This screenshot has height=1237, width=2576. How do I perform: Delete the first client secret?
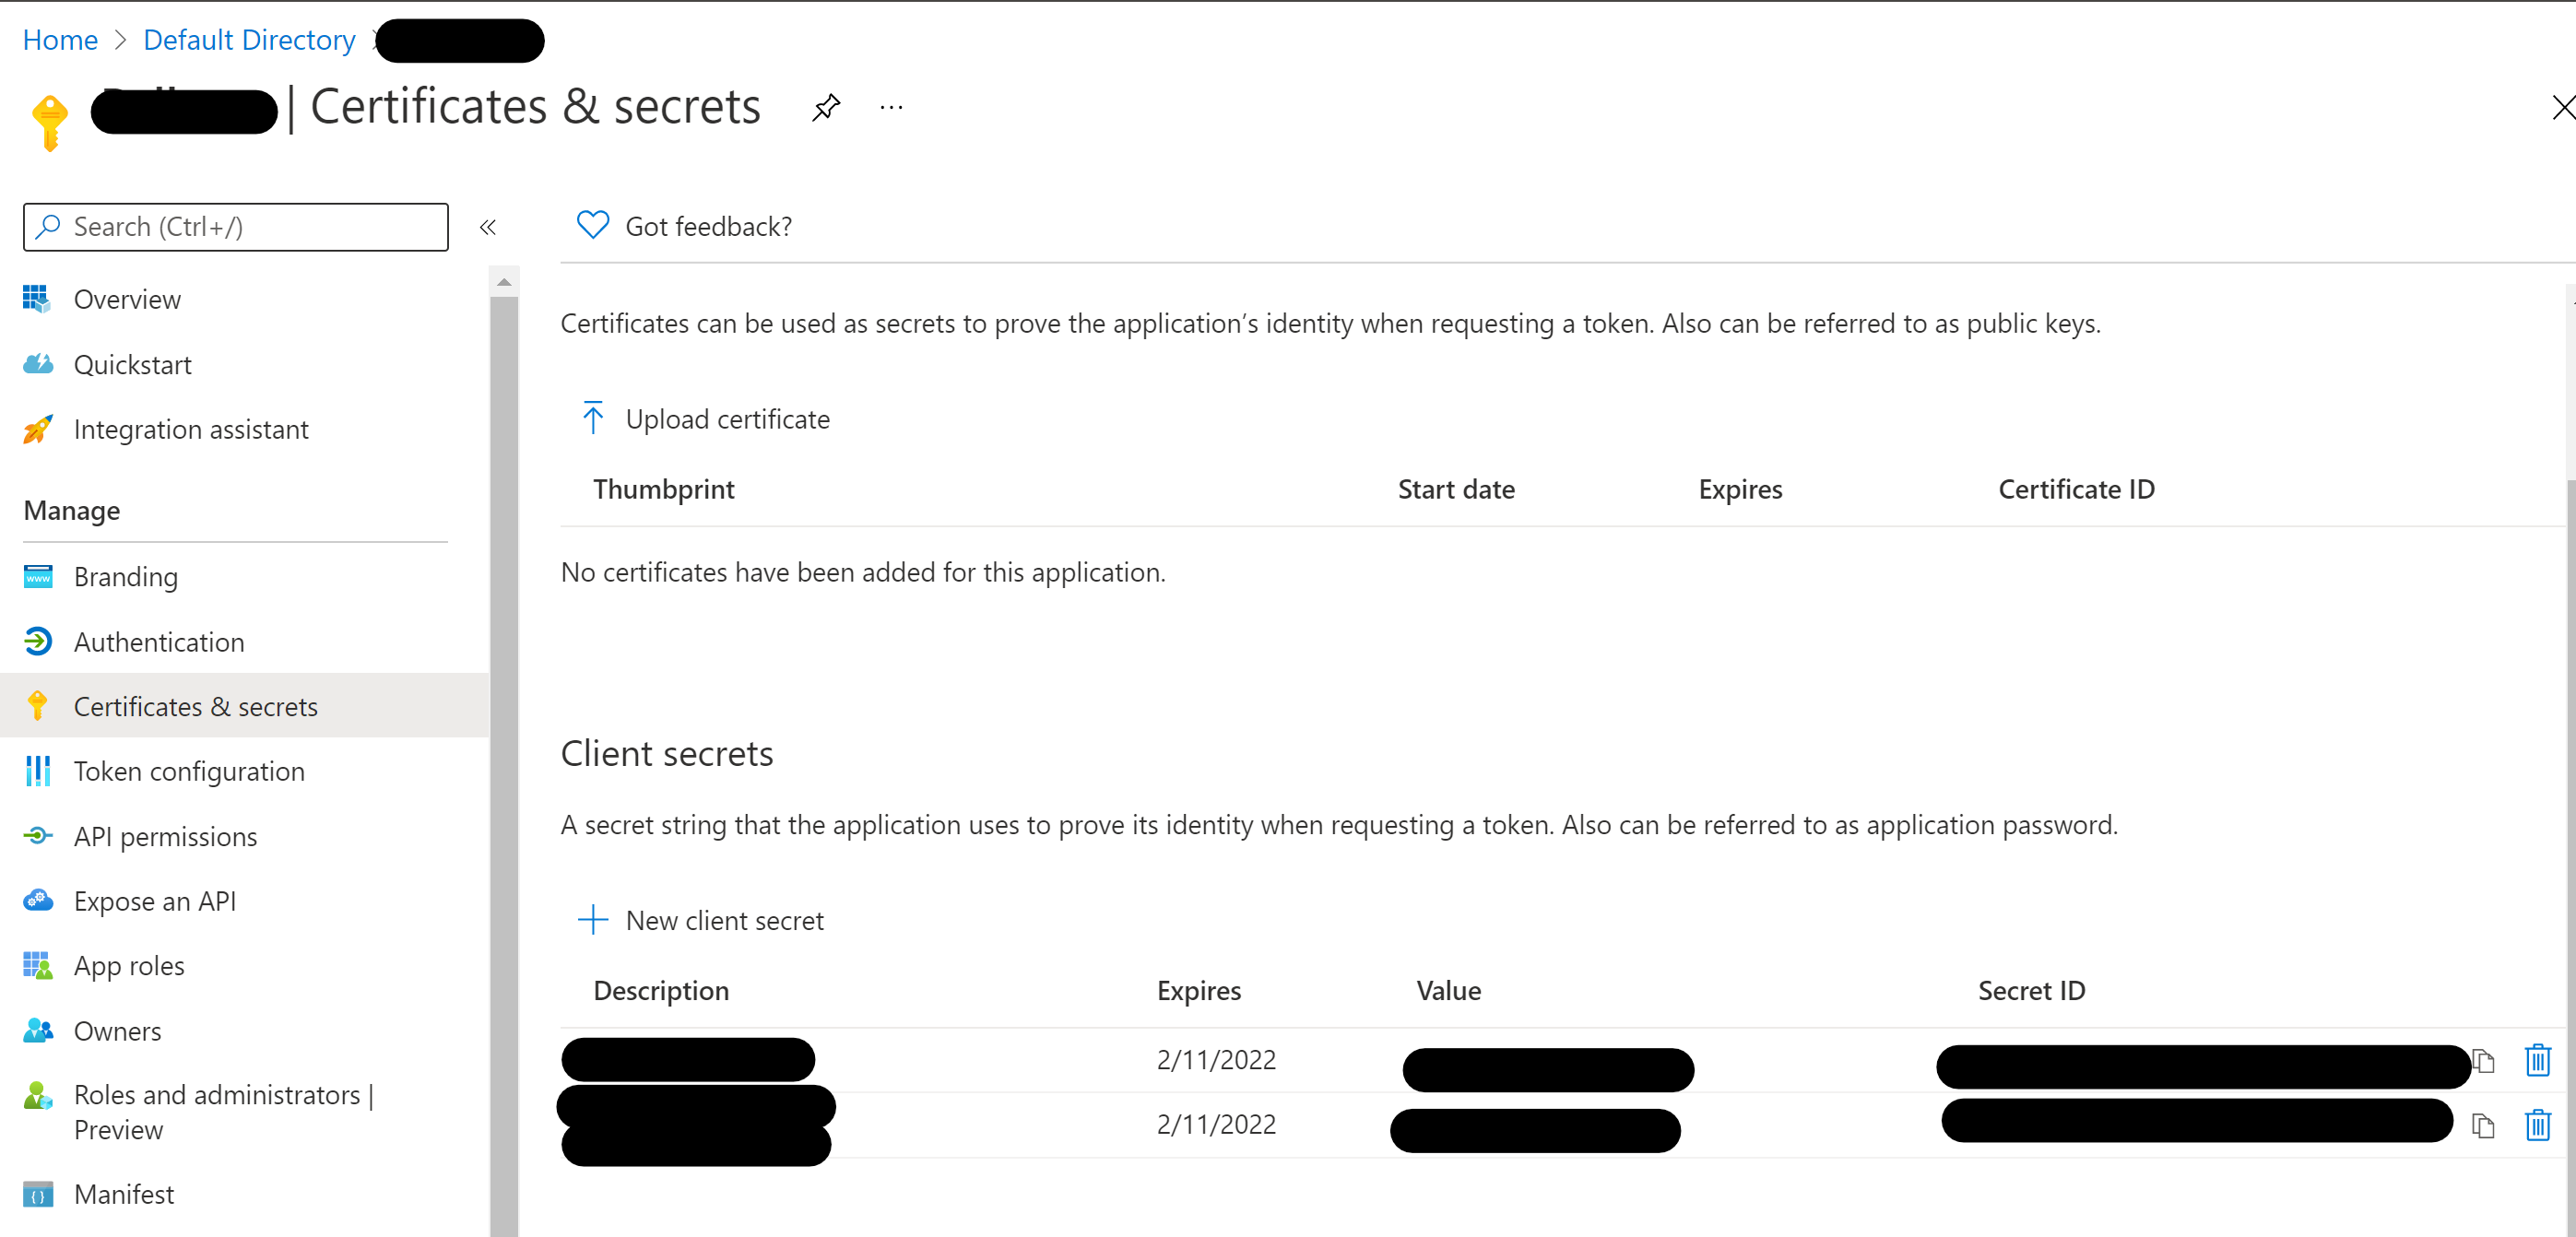(2537, 1060)
